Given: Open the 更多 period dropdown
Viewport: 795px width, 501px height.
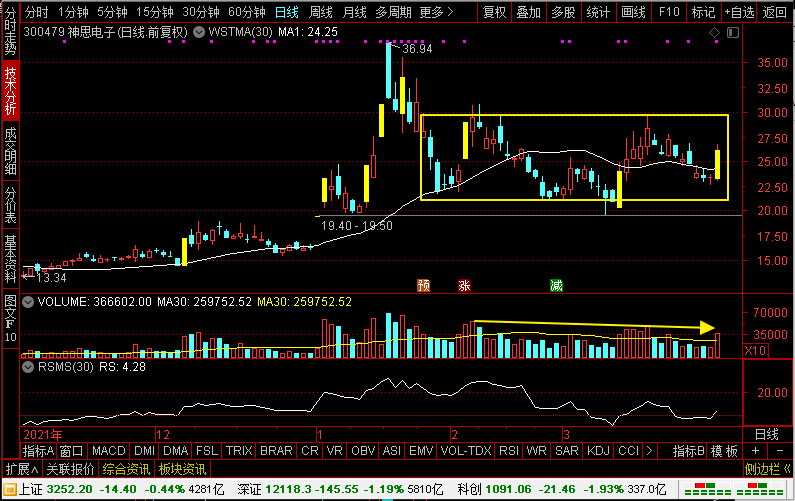Looking at the screenshot, I should click(432, 12).
